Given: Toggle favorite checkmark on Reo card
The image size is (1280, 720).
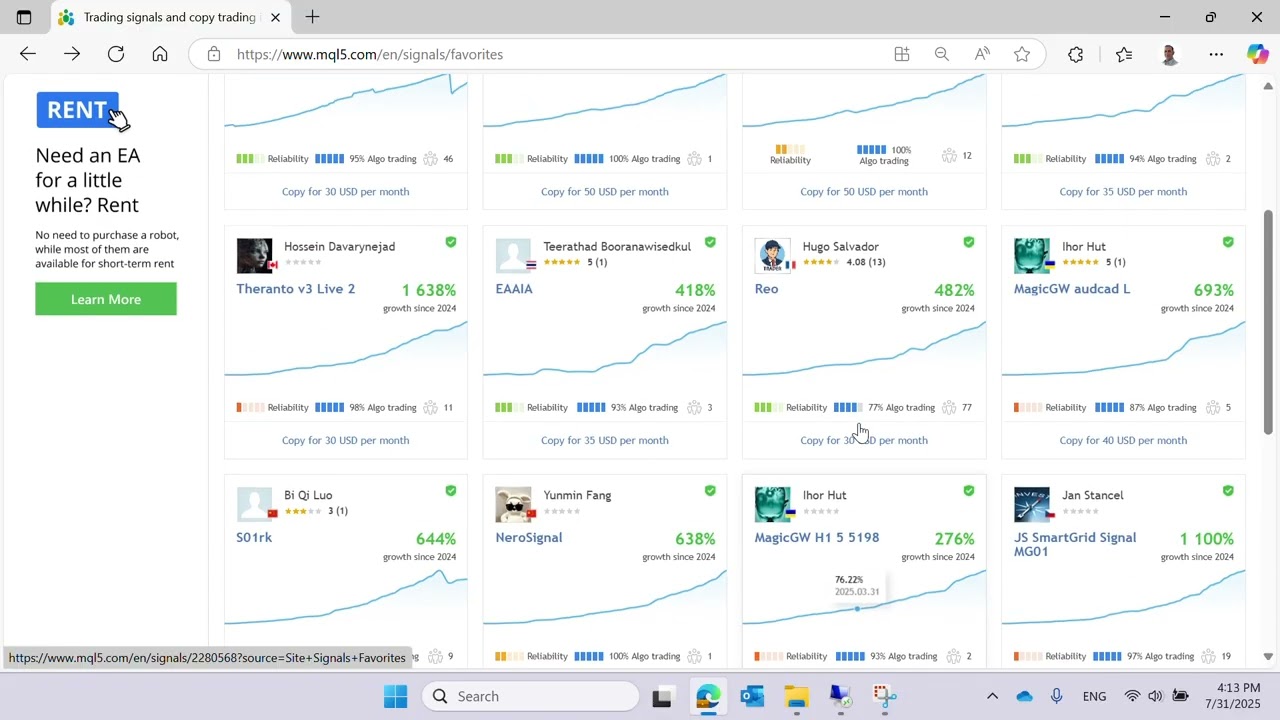Looking at the screenshot, I should pos(969,242).
